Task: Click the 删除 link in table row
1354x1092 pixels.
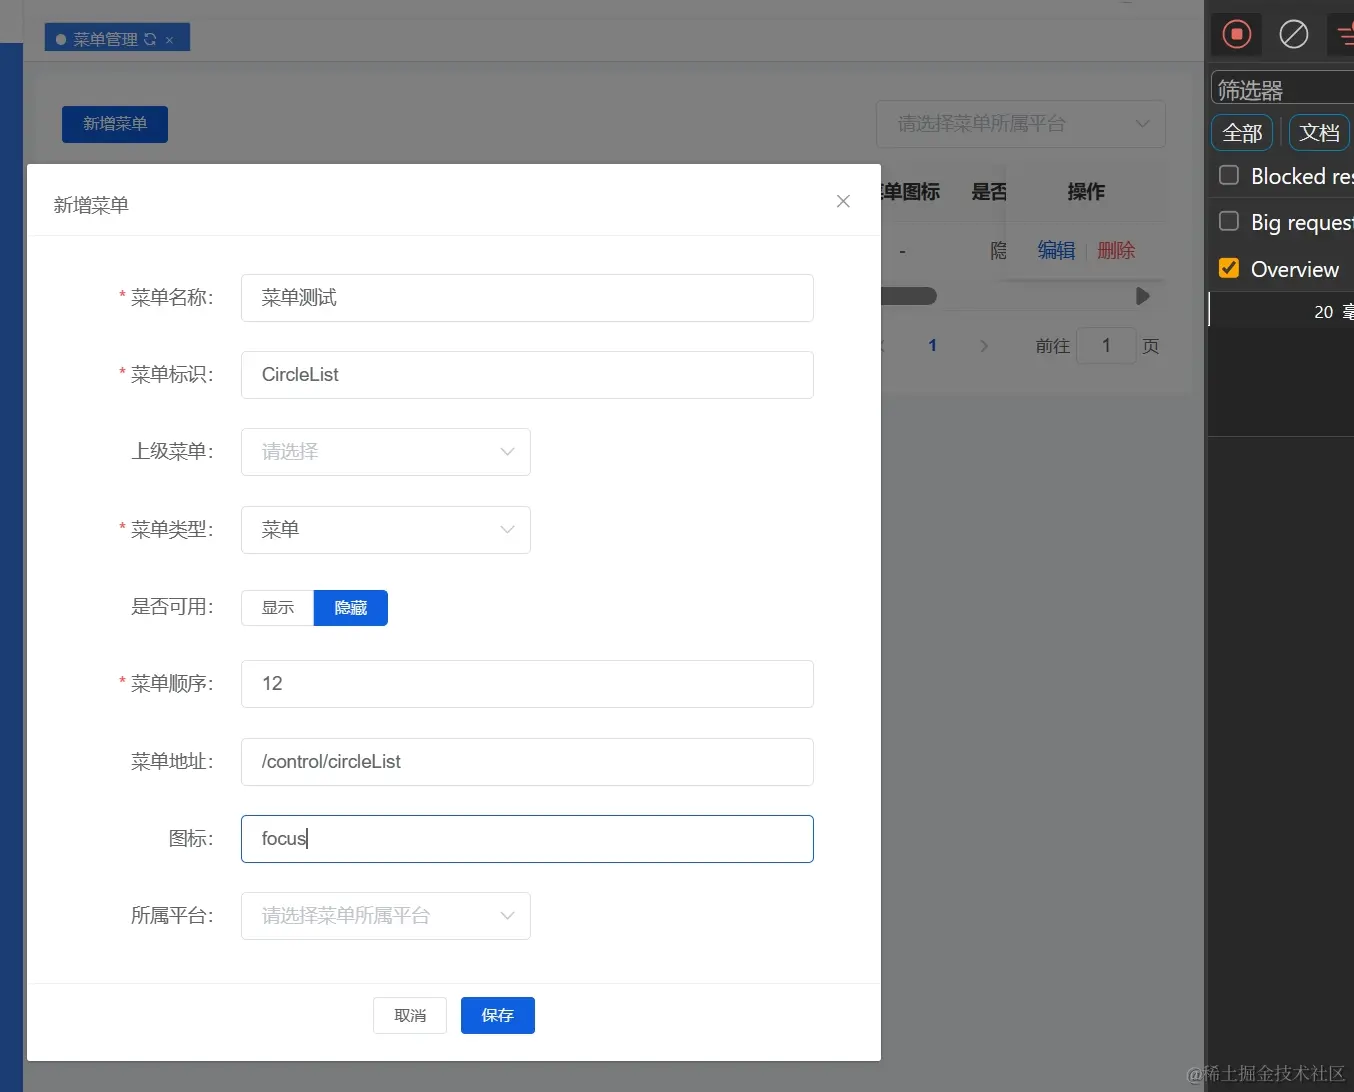Action: pyautogui.click(x=1116, y=250)
